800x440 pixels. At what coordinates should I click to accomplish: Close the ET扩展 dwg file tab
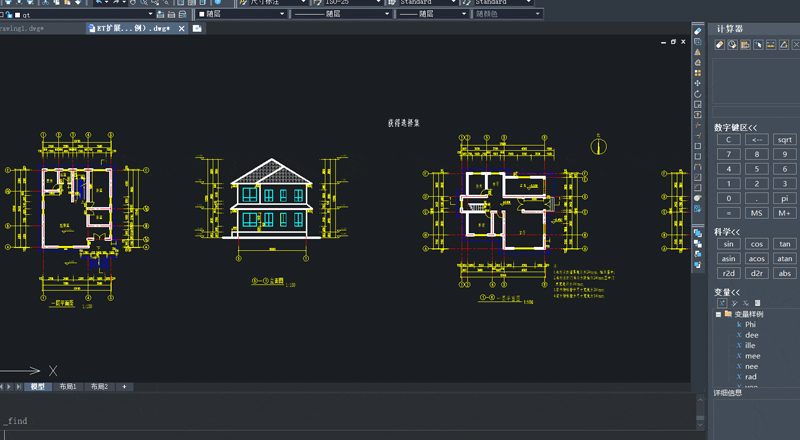[181, 29]
